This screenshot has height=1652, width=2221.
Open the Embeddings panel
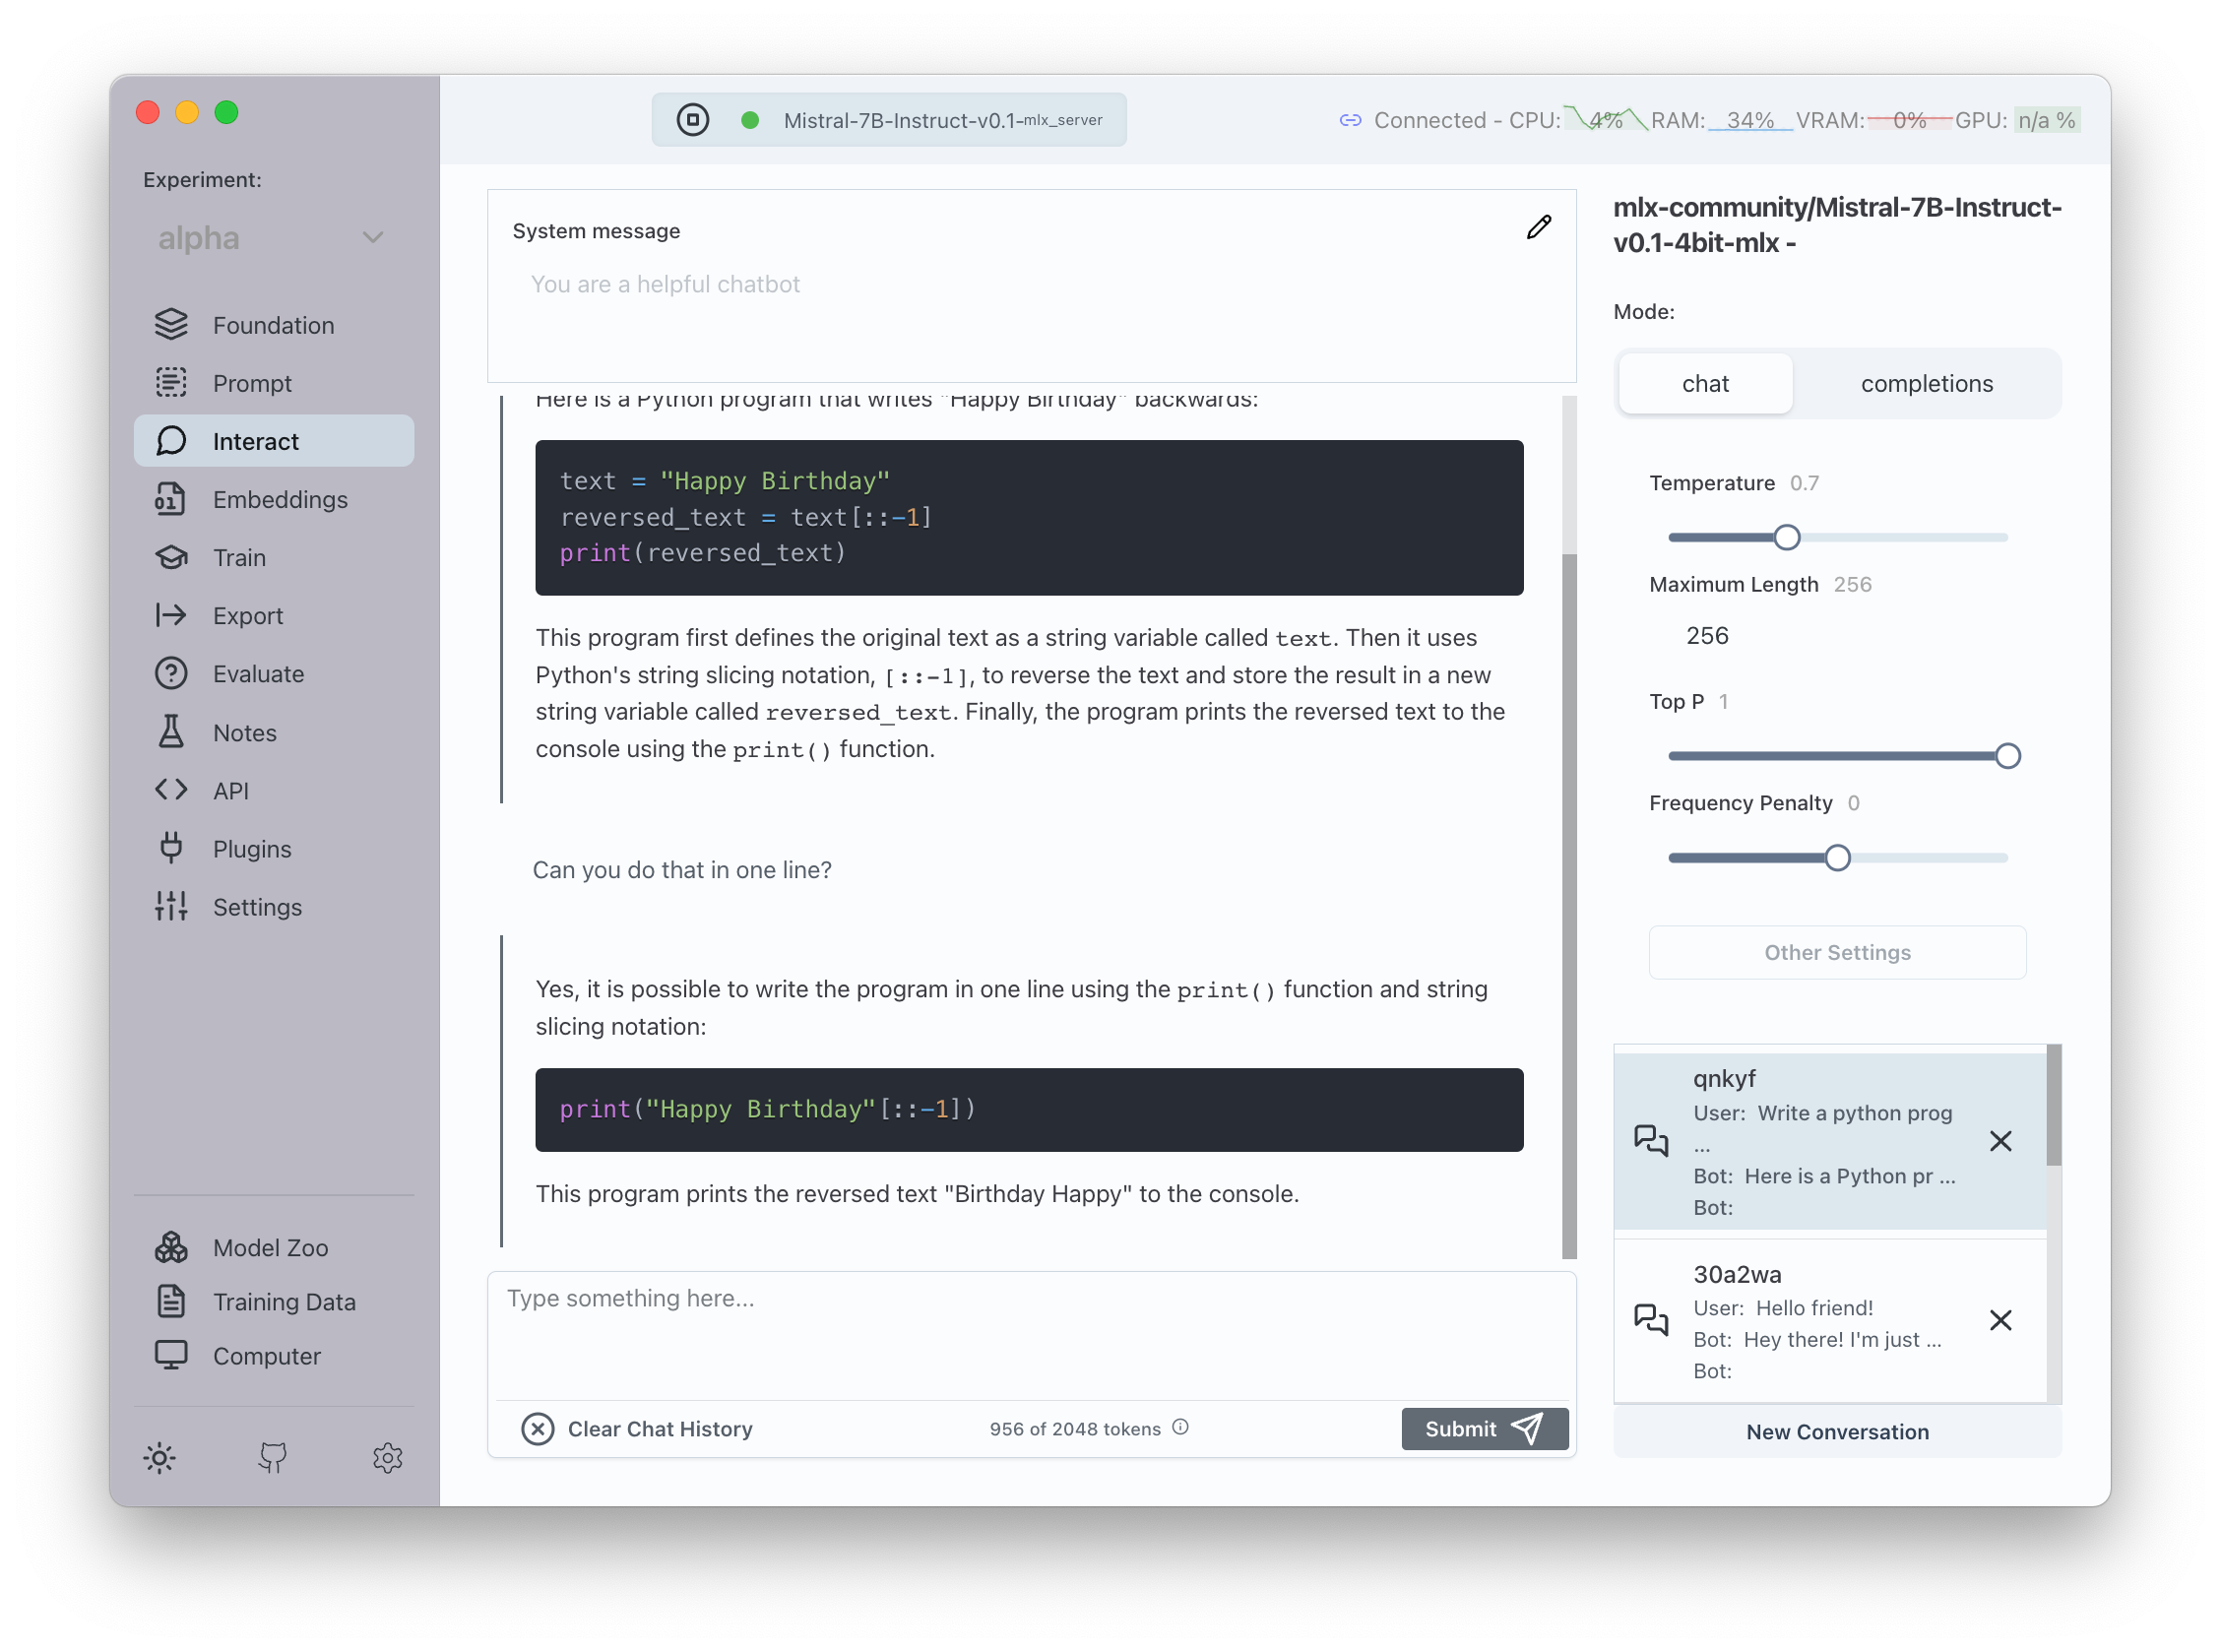[x=280, y=500]
